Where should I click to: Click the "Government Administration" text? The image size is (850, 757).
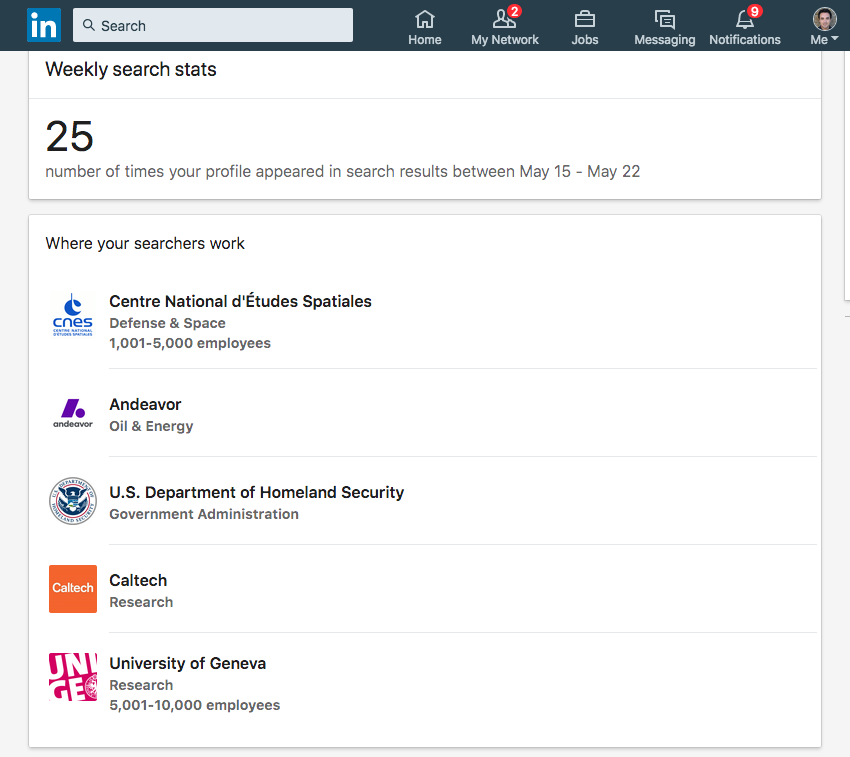point(204,514)
